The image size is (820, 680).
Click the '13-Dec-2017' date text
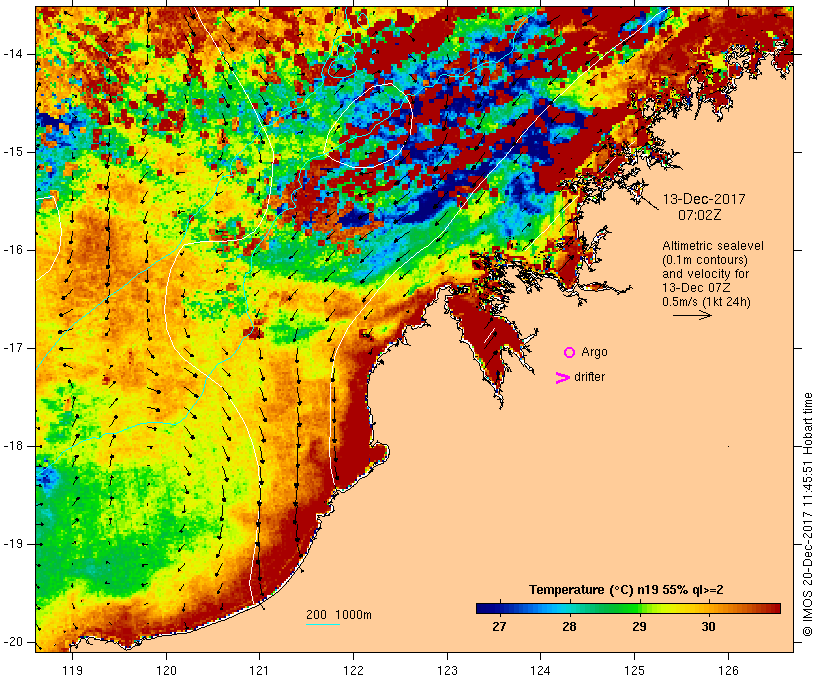tap(704, 199)
